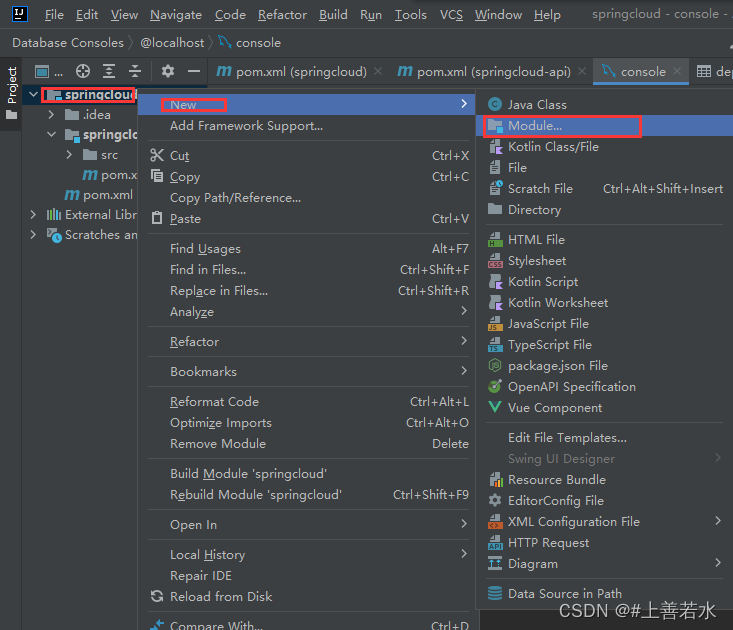Click Database Consoles breadcrumb
Image resolution: width=733 pixels, height=630 pixels.
tap(68, 43)
